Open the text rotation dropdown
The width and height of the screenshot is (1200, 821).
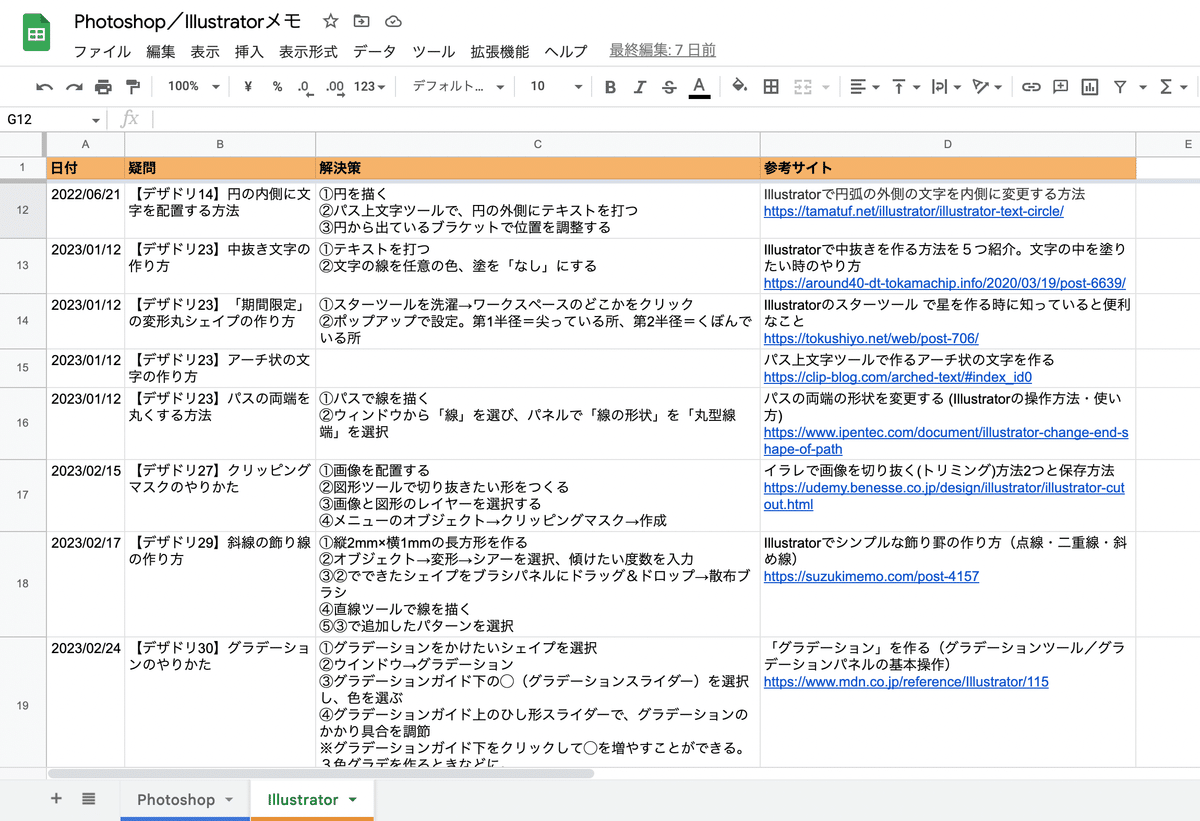click(x=986, y=87)
